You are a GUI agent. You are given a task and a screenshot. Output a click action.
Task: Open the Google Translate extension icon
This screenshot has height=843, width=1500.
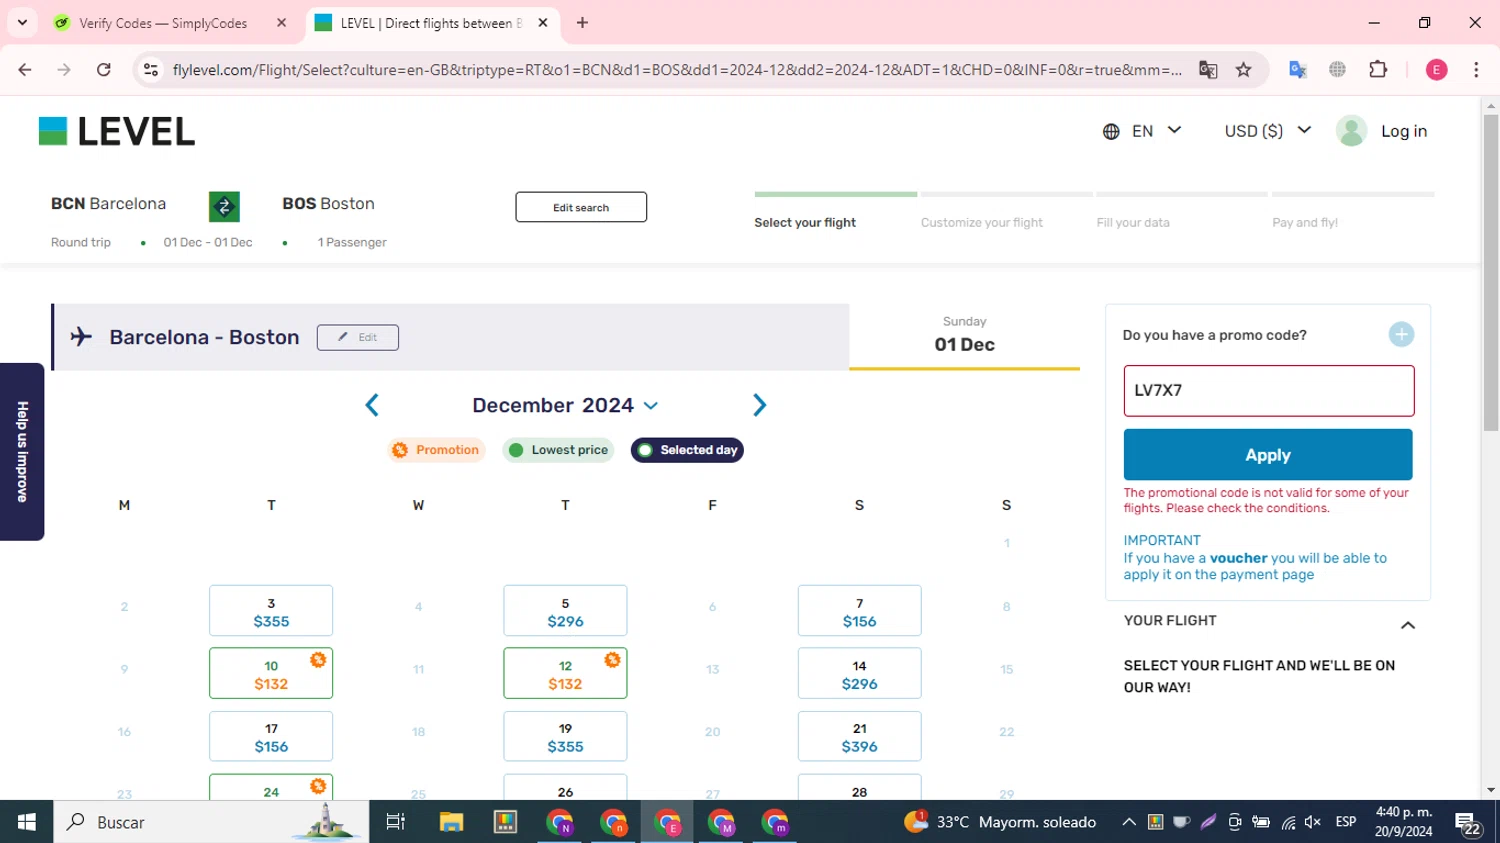click(x=1298, y=69)
